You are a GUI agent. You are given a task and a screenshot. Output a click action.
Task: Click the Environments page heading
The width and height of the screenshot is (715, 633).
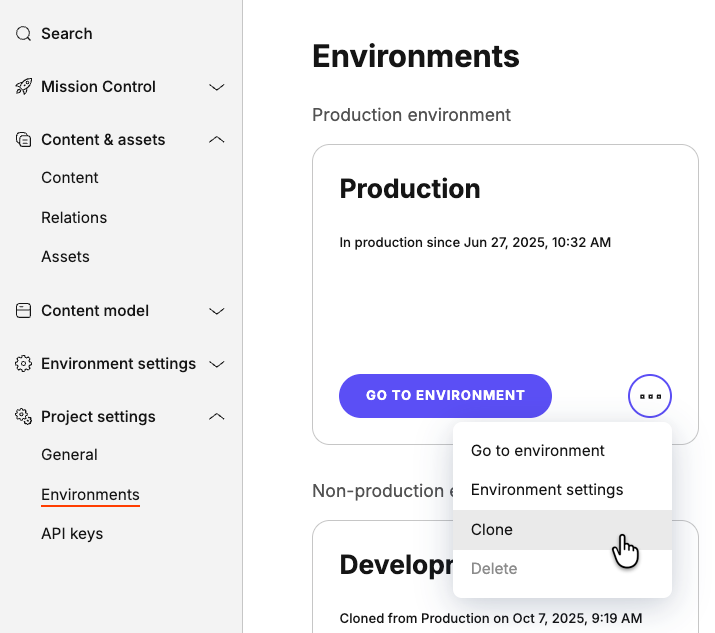[416, 56]
